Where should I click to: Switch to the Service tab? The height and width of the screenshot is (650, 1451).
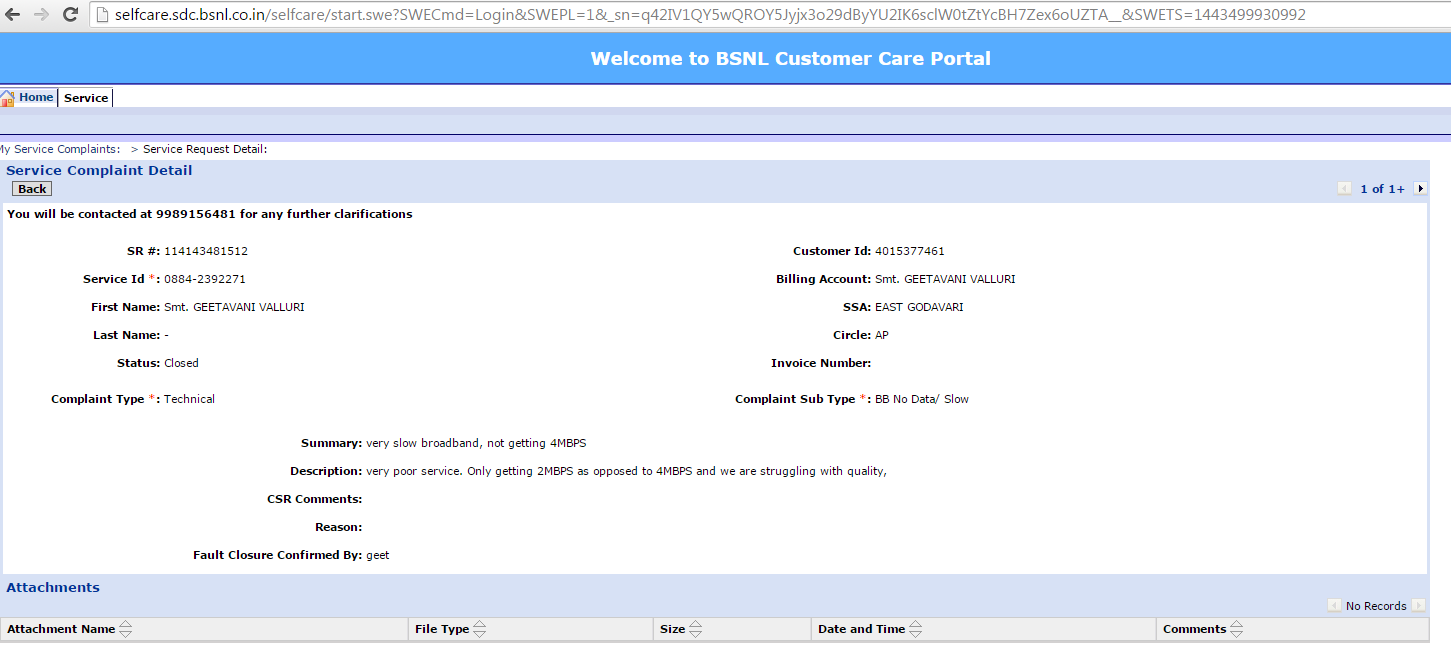tap(86, 98)
